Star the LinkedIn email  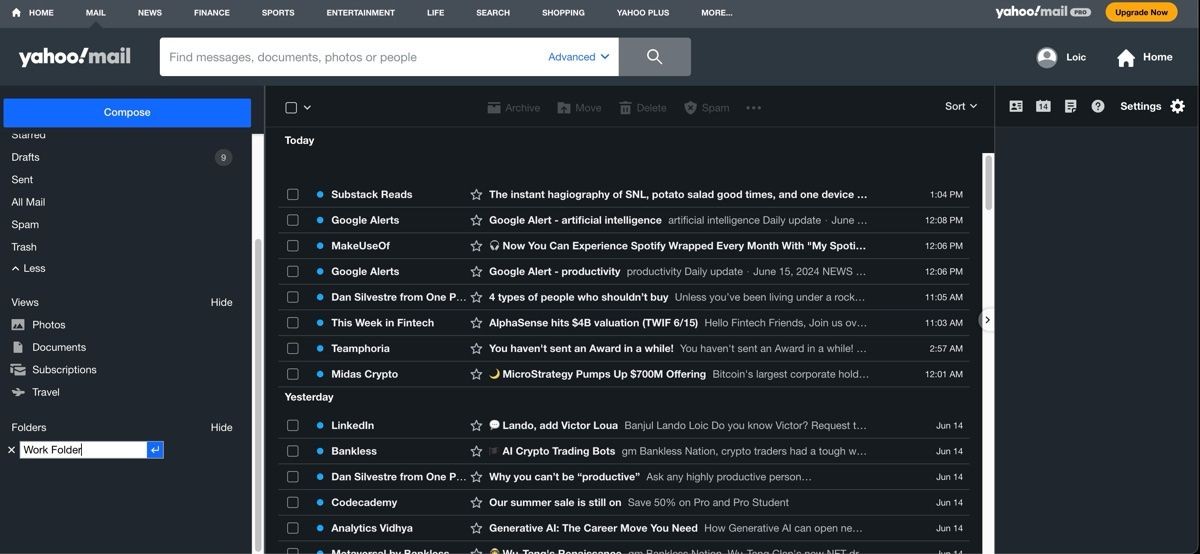pyautogui.click(x=476, y=426)
